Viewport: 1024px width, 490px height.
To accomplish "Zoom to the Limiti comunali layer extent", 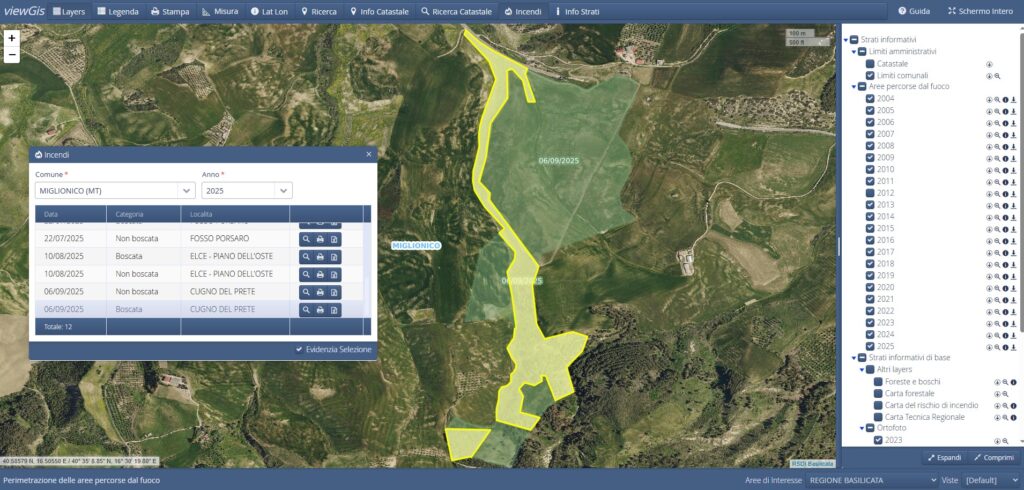I will pos(997,76).
